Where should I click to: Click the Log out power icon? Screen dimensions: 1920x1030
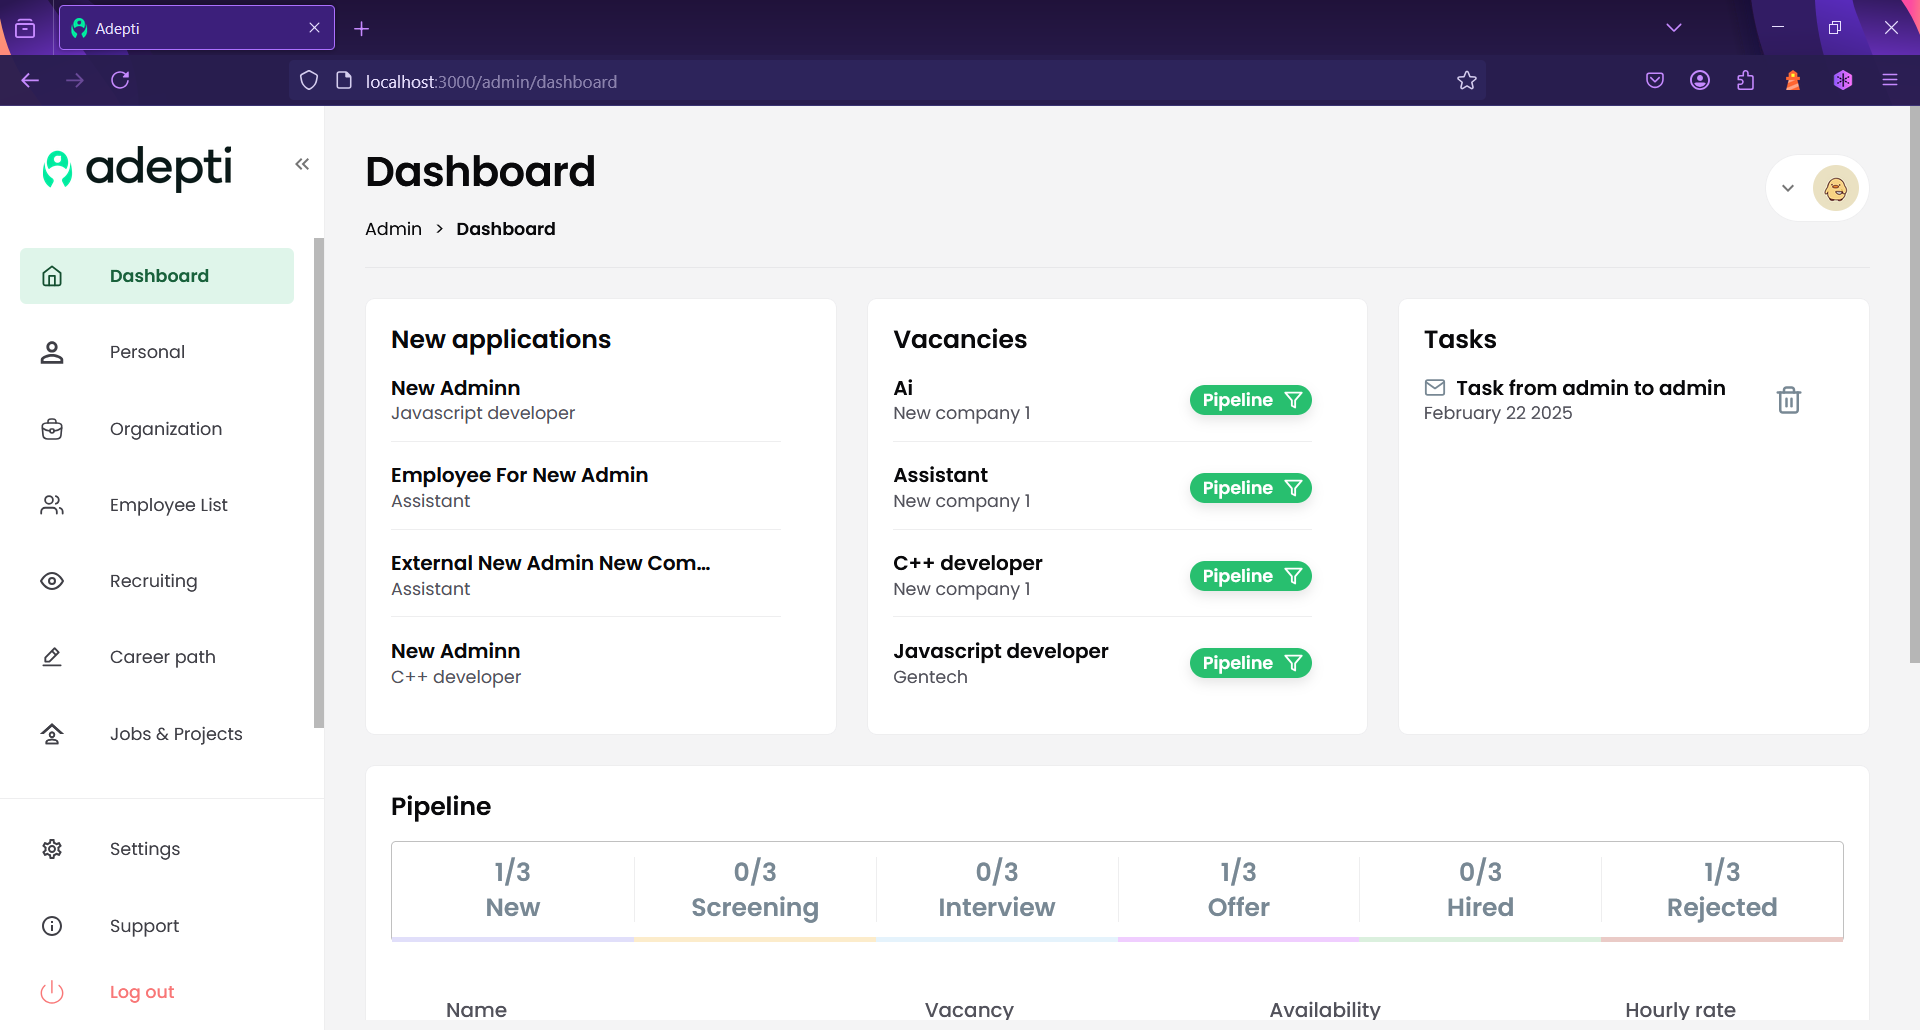point(52,992)
